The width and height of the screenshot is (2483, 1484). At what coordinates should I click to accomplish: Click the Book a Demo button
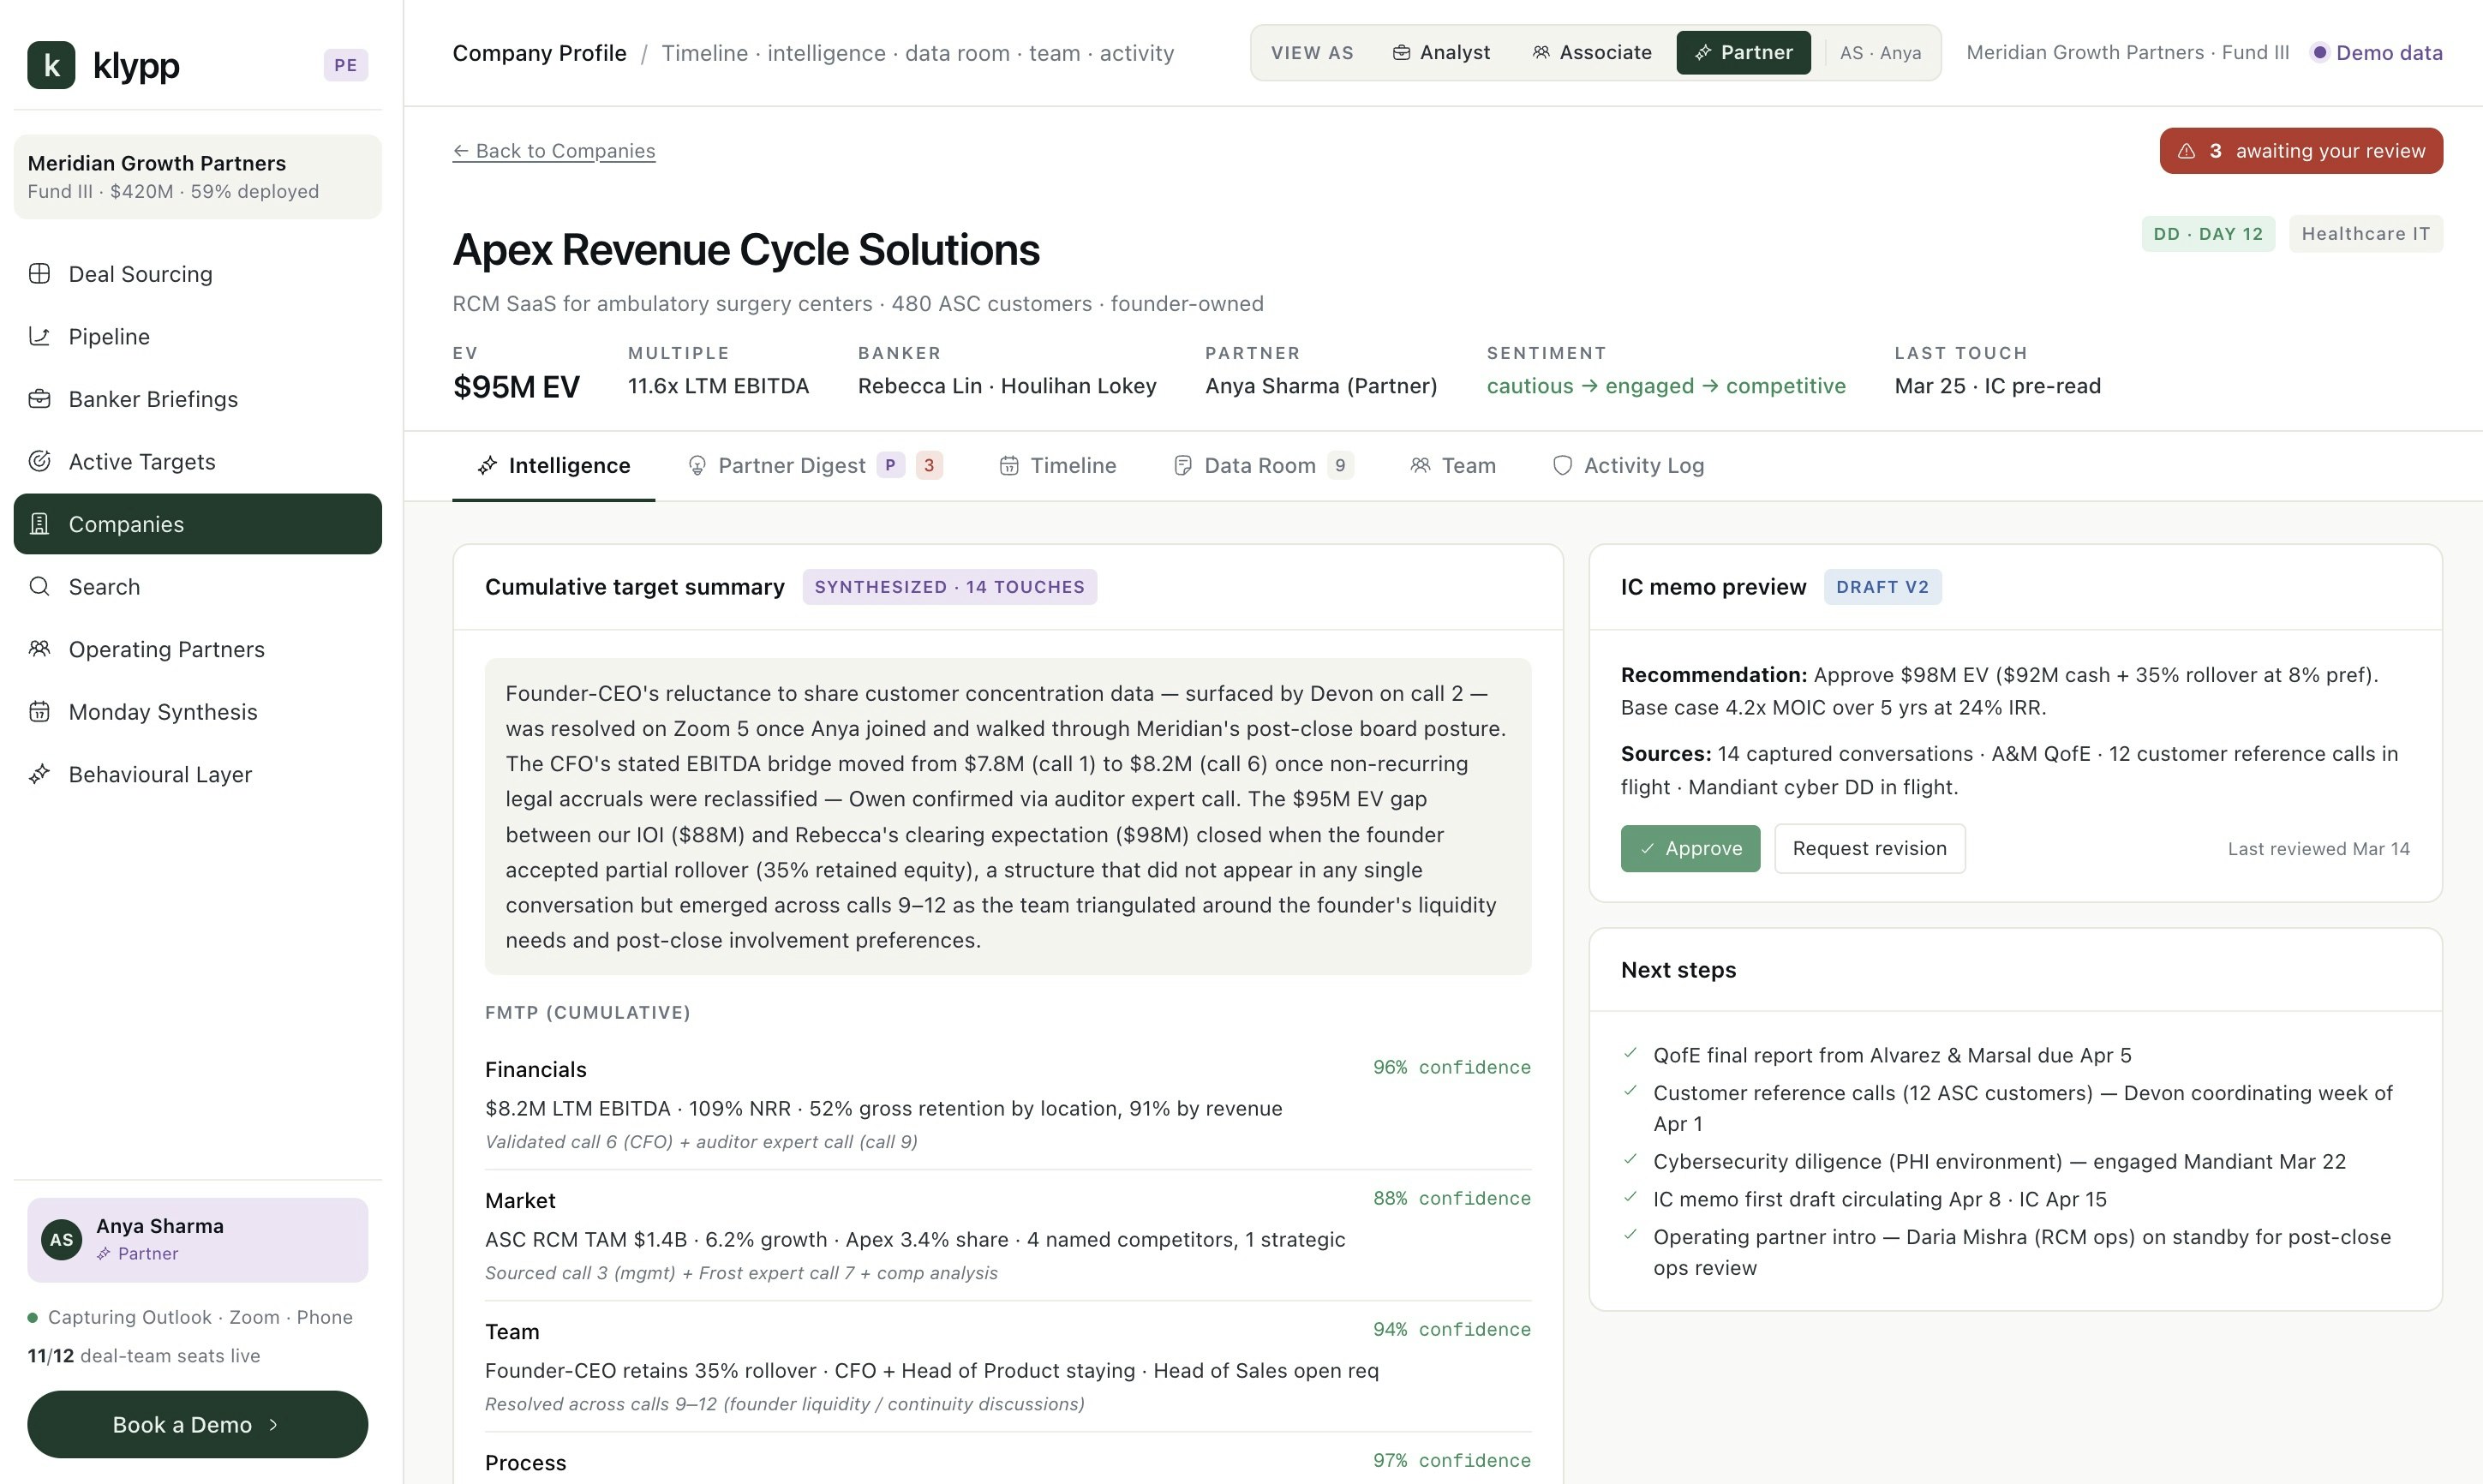(x=198, y=1425)
